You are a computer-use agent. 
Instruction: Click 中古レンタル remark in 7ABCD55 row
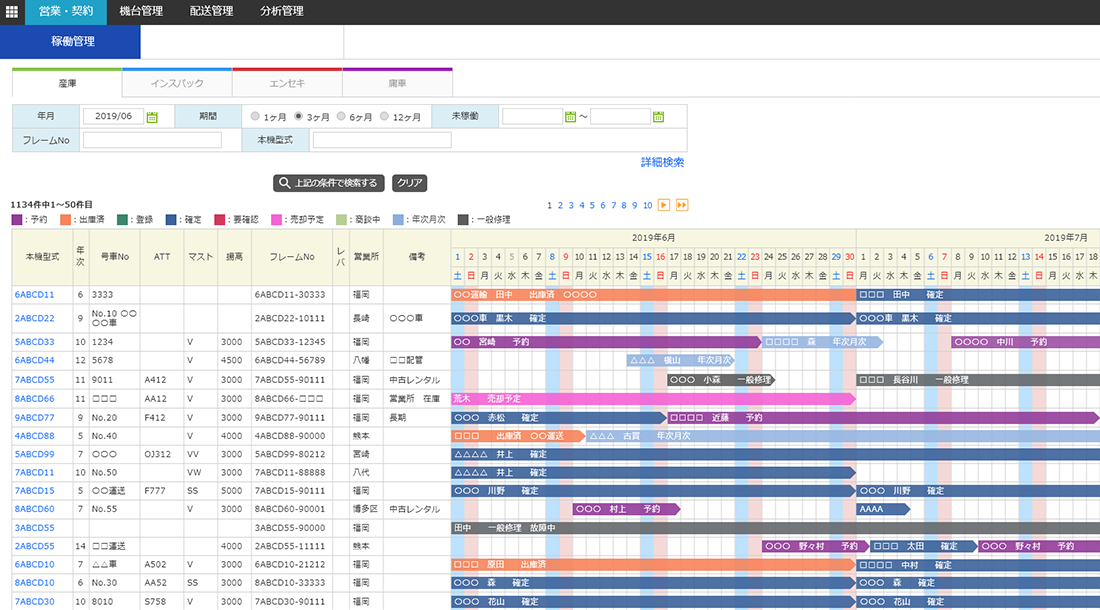click(x=415, y=380)
